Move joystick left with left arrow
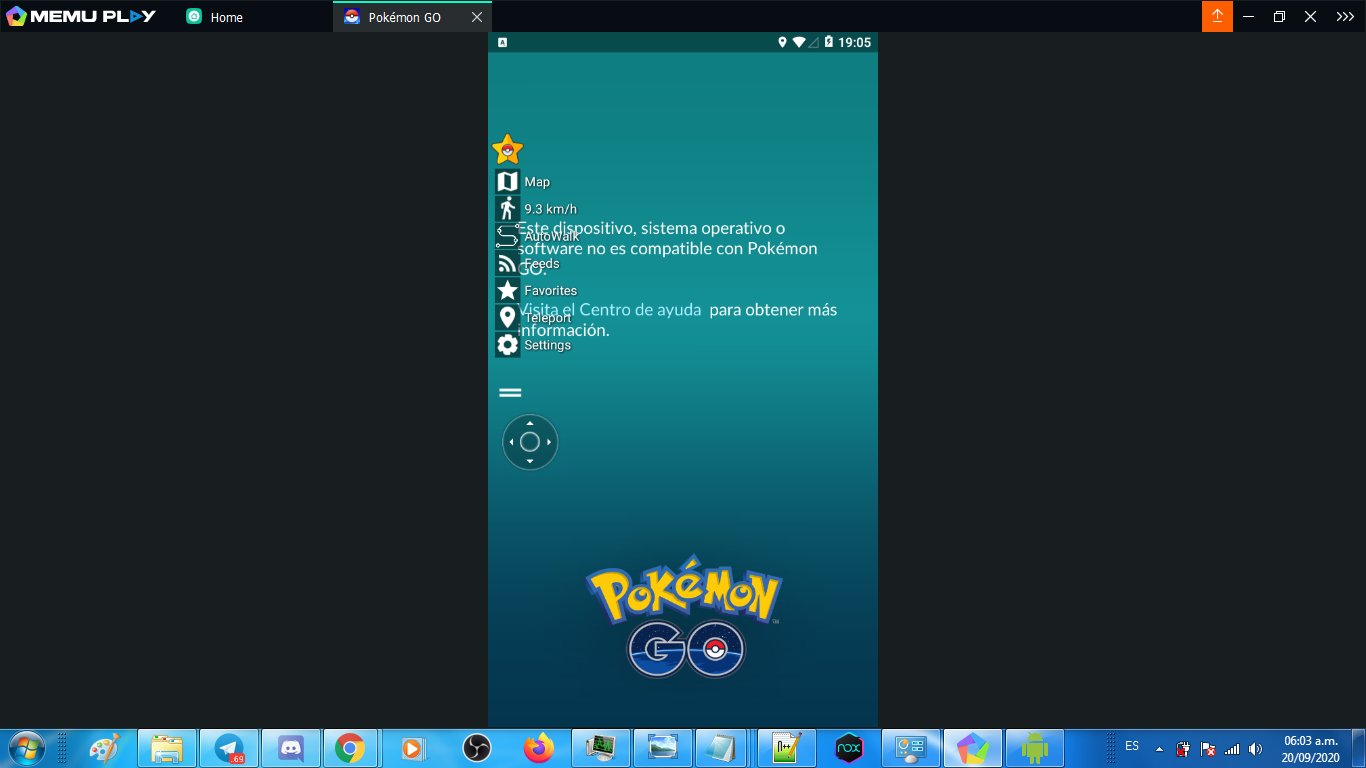 click(511, 442)
